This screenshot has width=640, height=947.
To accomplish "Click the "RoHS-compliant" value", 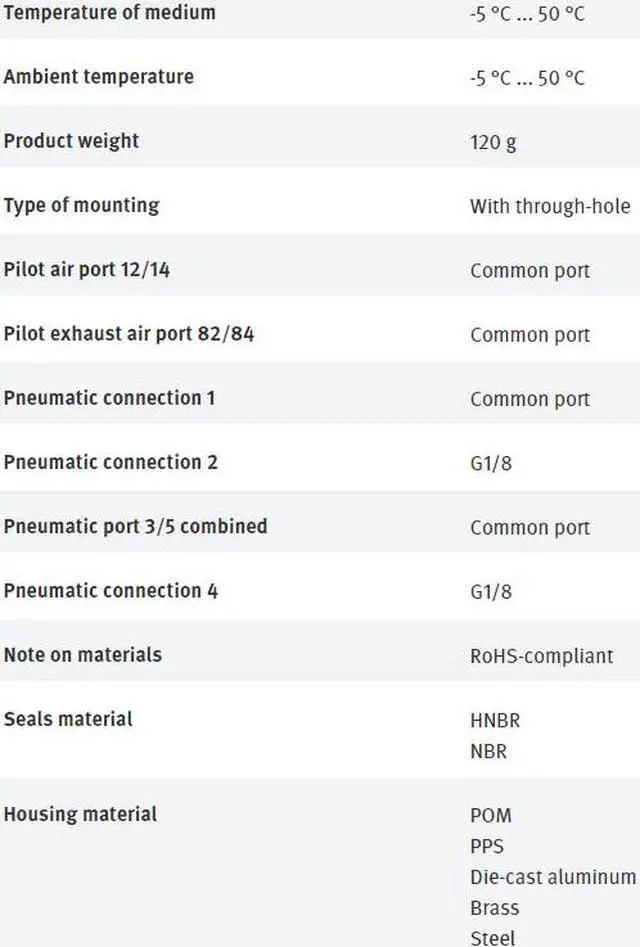I will [x=541, y=656].
